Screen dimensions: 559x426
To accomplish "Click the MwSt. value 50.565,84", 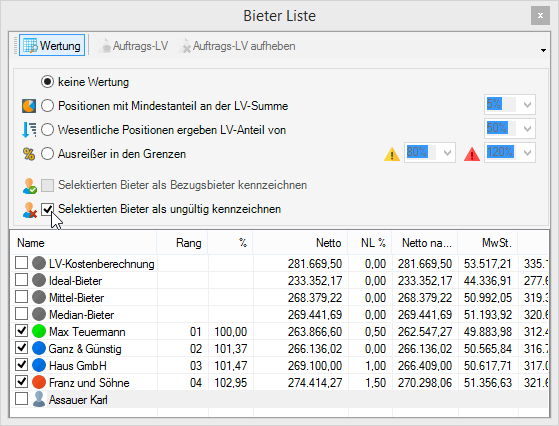I will [x=488, y=349].
